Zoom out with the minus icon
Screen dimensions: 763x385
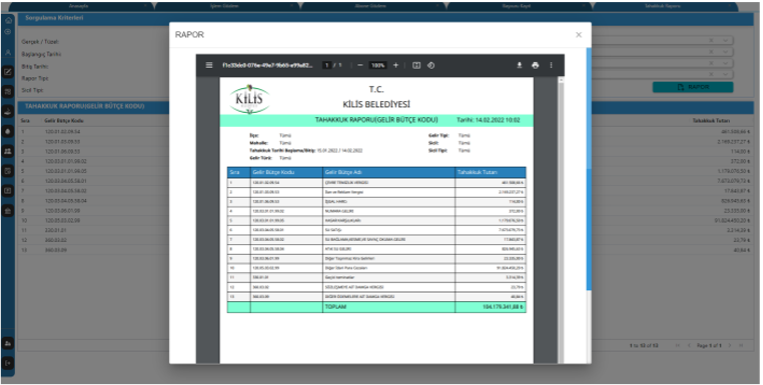[360, 65]
